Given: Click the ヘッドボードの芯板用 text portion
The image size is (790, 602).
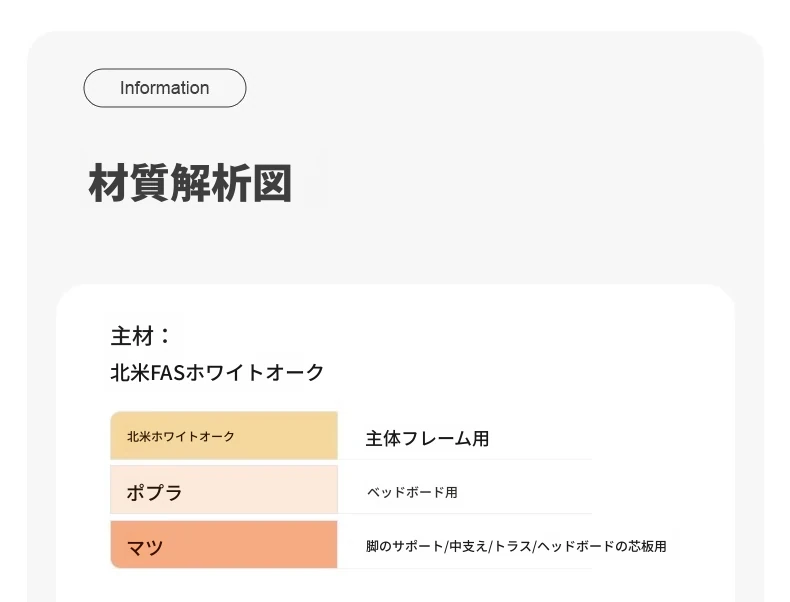Looking at the screenshot, I should tap(602, 546).
